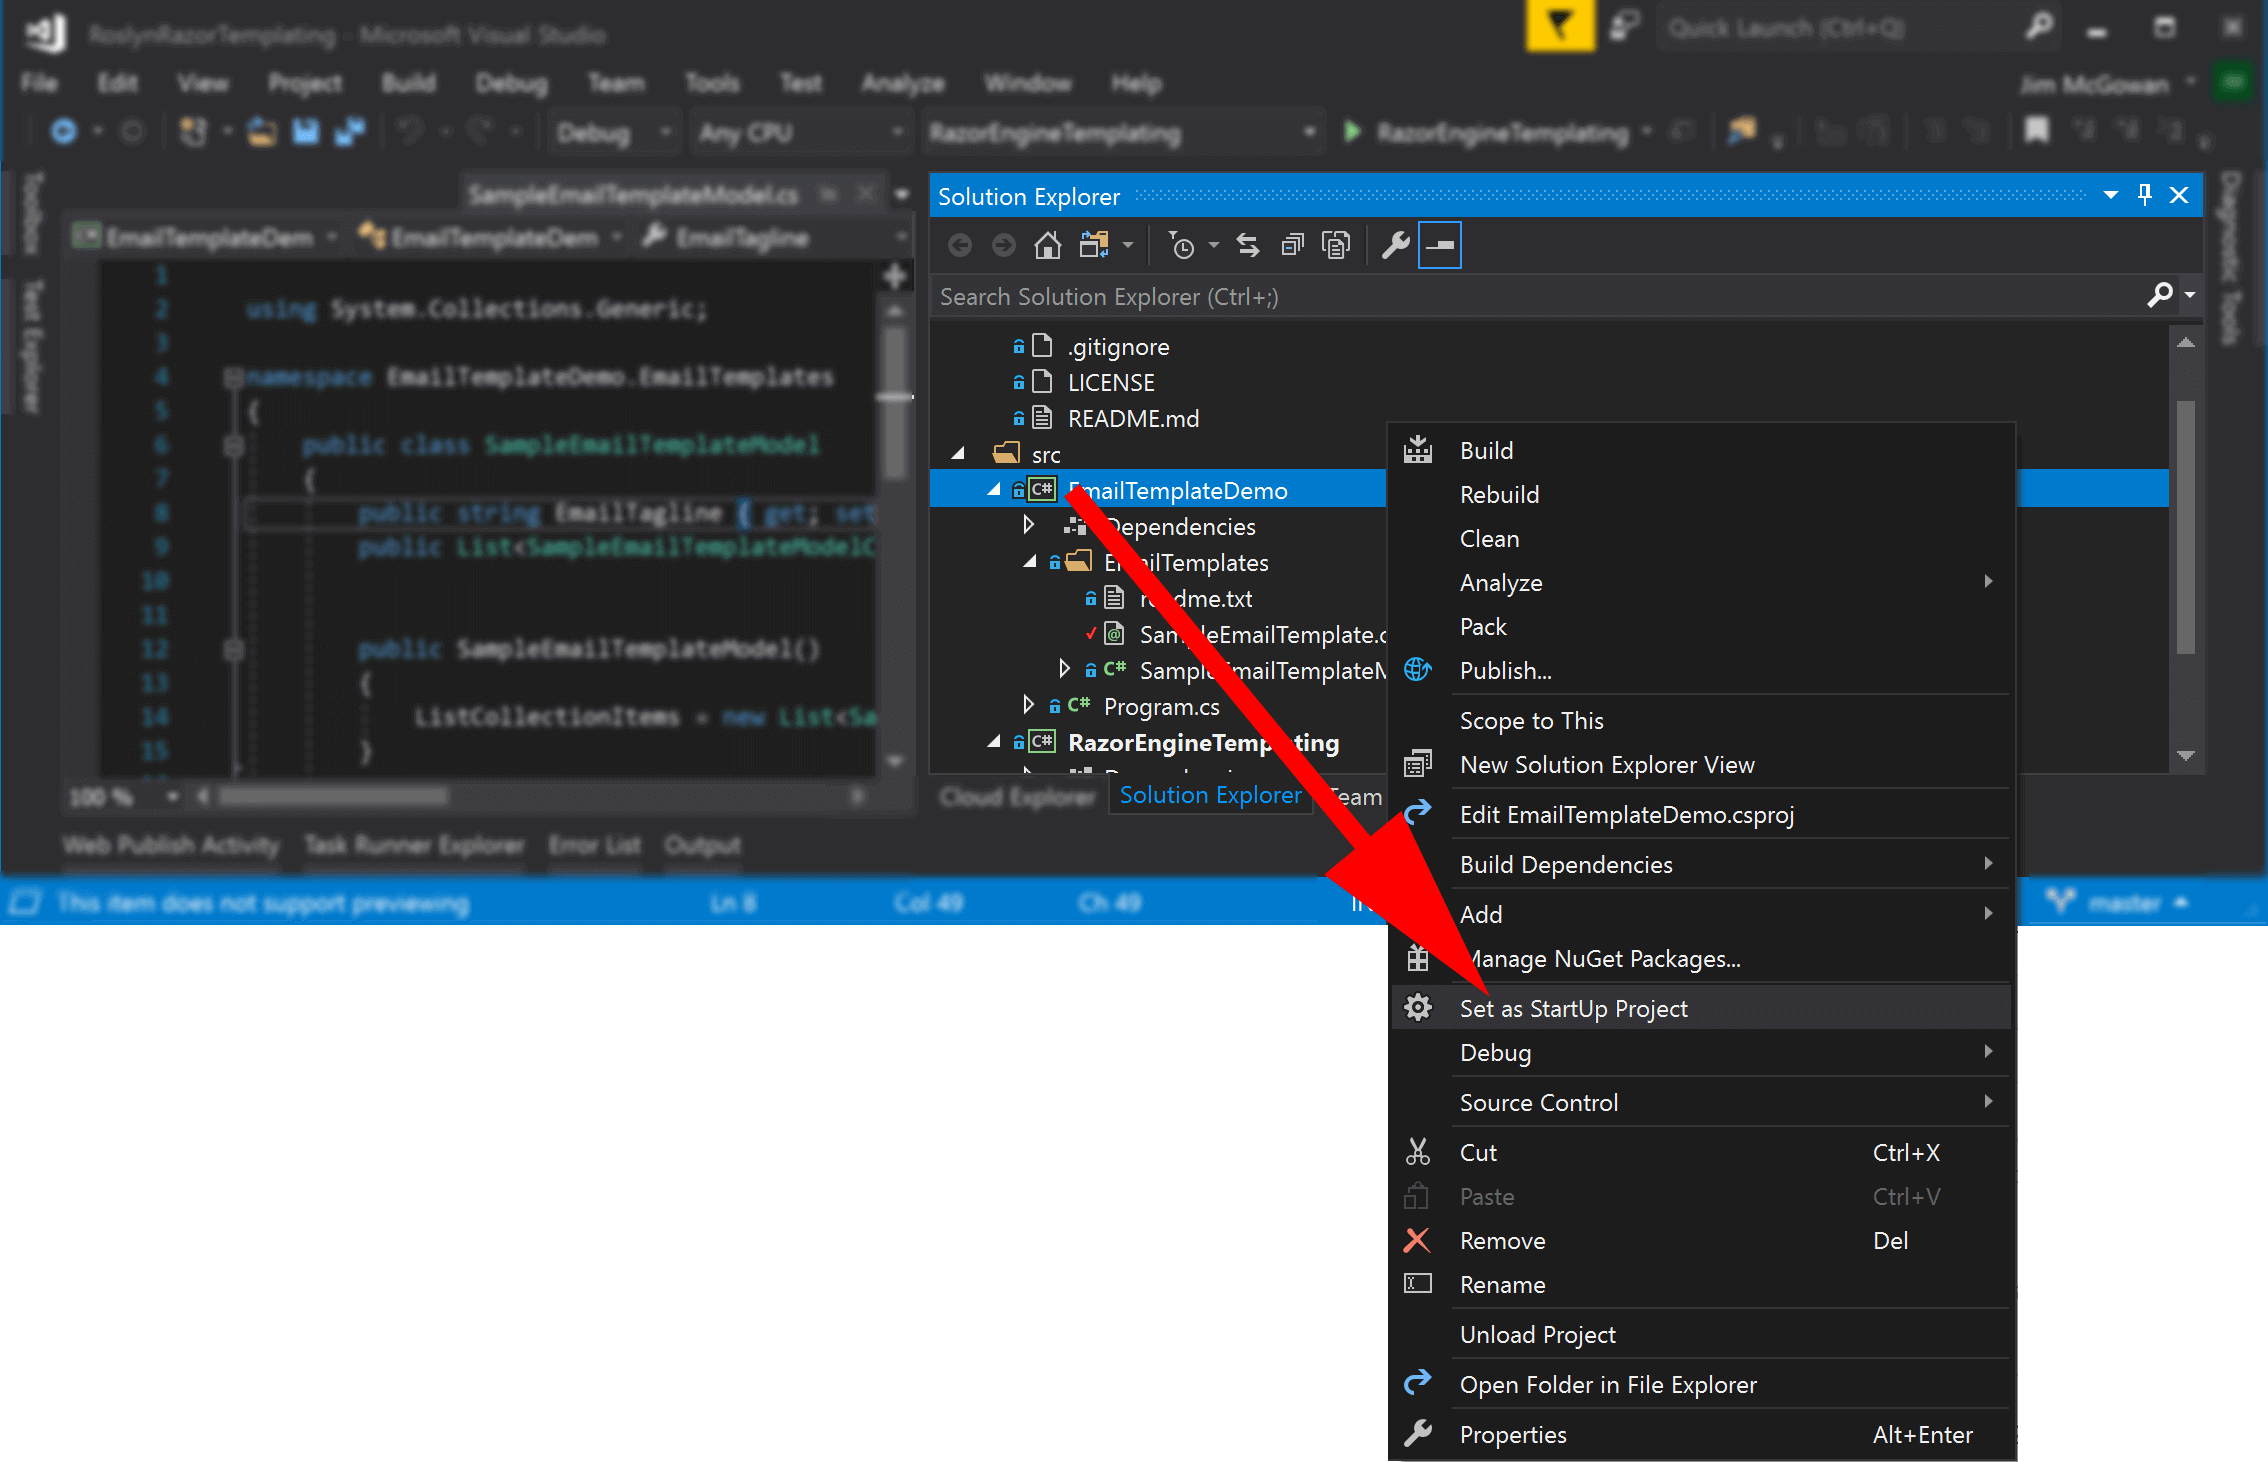
Task: Open the Analyze submenu
Action: click(1701, 583)
